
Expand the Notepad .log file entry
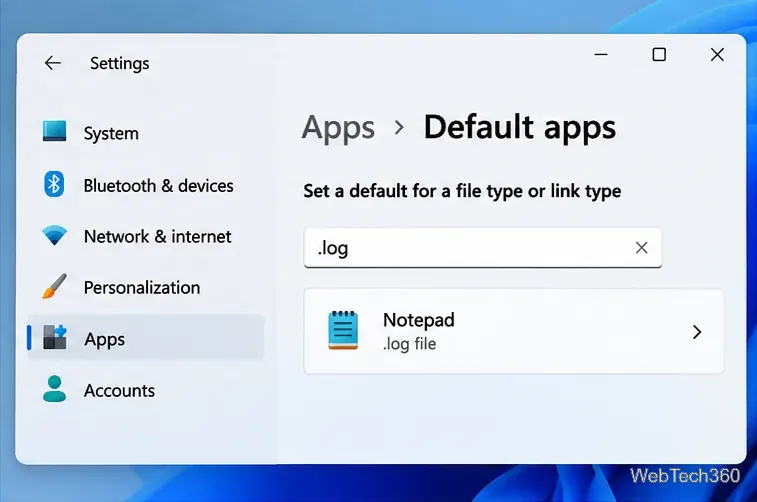697,332
